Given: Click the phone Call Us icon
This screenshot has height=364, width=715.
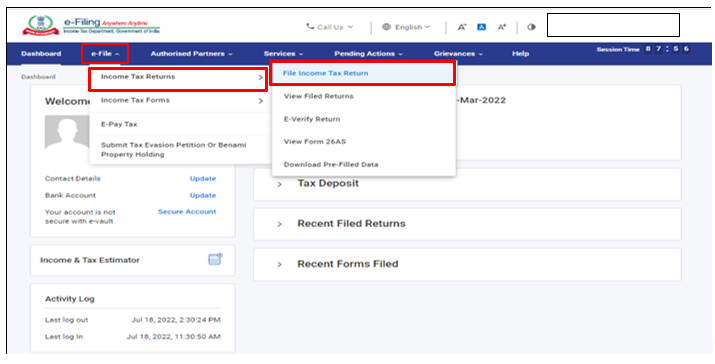Looking at the screenshot, I should pyautogui.click(x=310, y=26).
